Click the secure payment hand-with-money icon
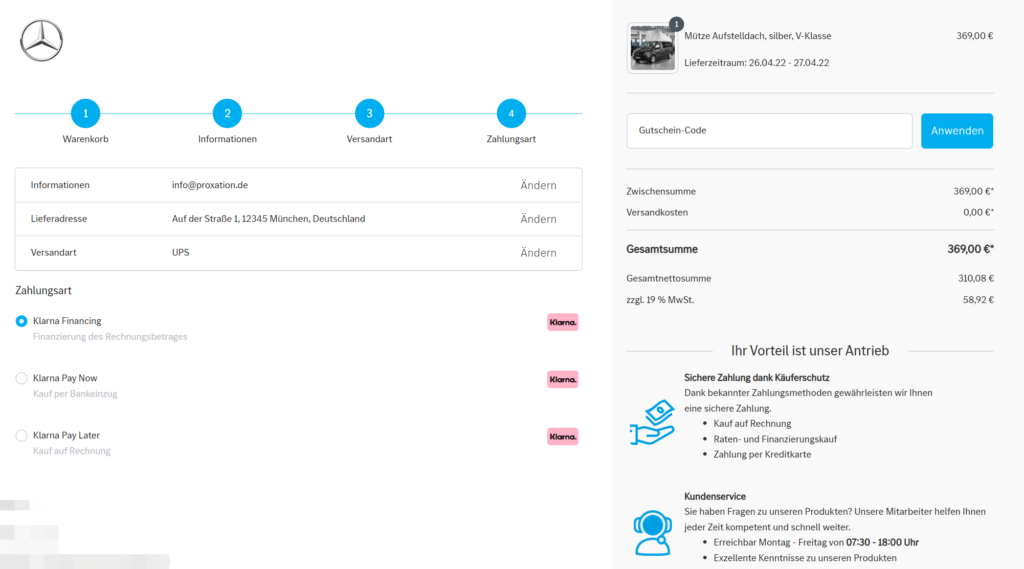Image resolution: width=1024 pixels, height=569 pixels. coord(652,422)
